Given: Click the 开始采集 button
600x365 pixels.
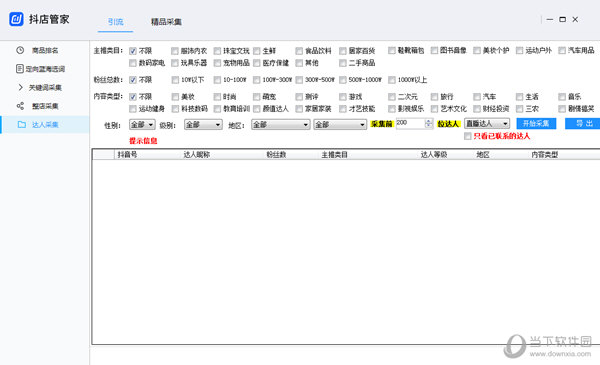Looking at the screenshot, I should click(536, 124).
